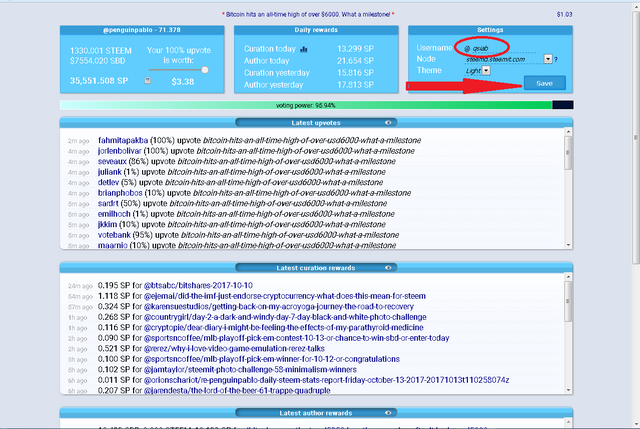The width and height of the screenshot is (640, 429).
Task: Open the @rerez video game emulation link
Action: point(234,349)
